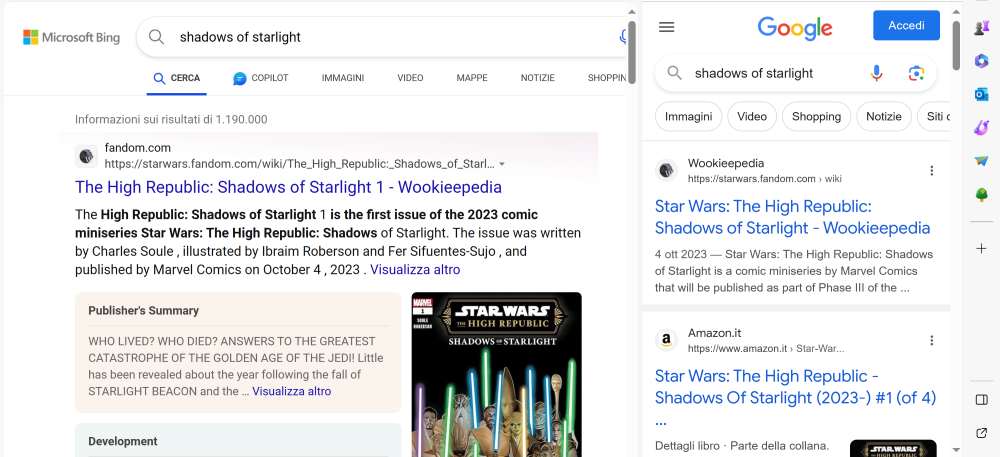This screenshot has height=457, width=1000.
Task: Click the Bing scrollbar up arrow
Action: 632,11
